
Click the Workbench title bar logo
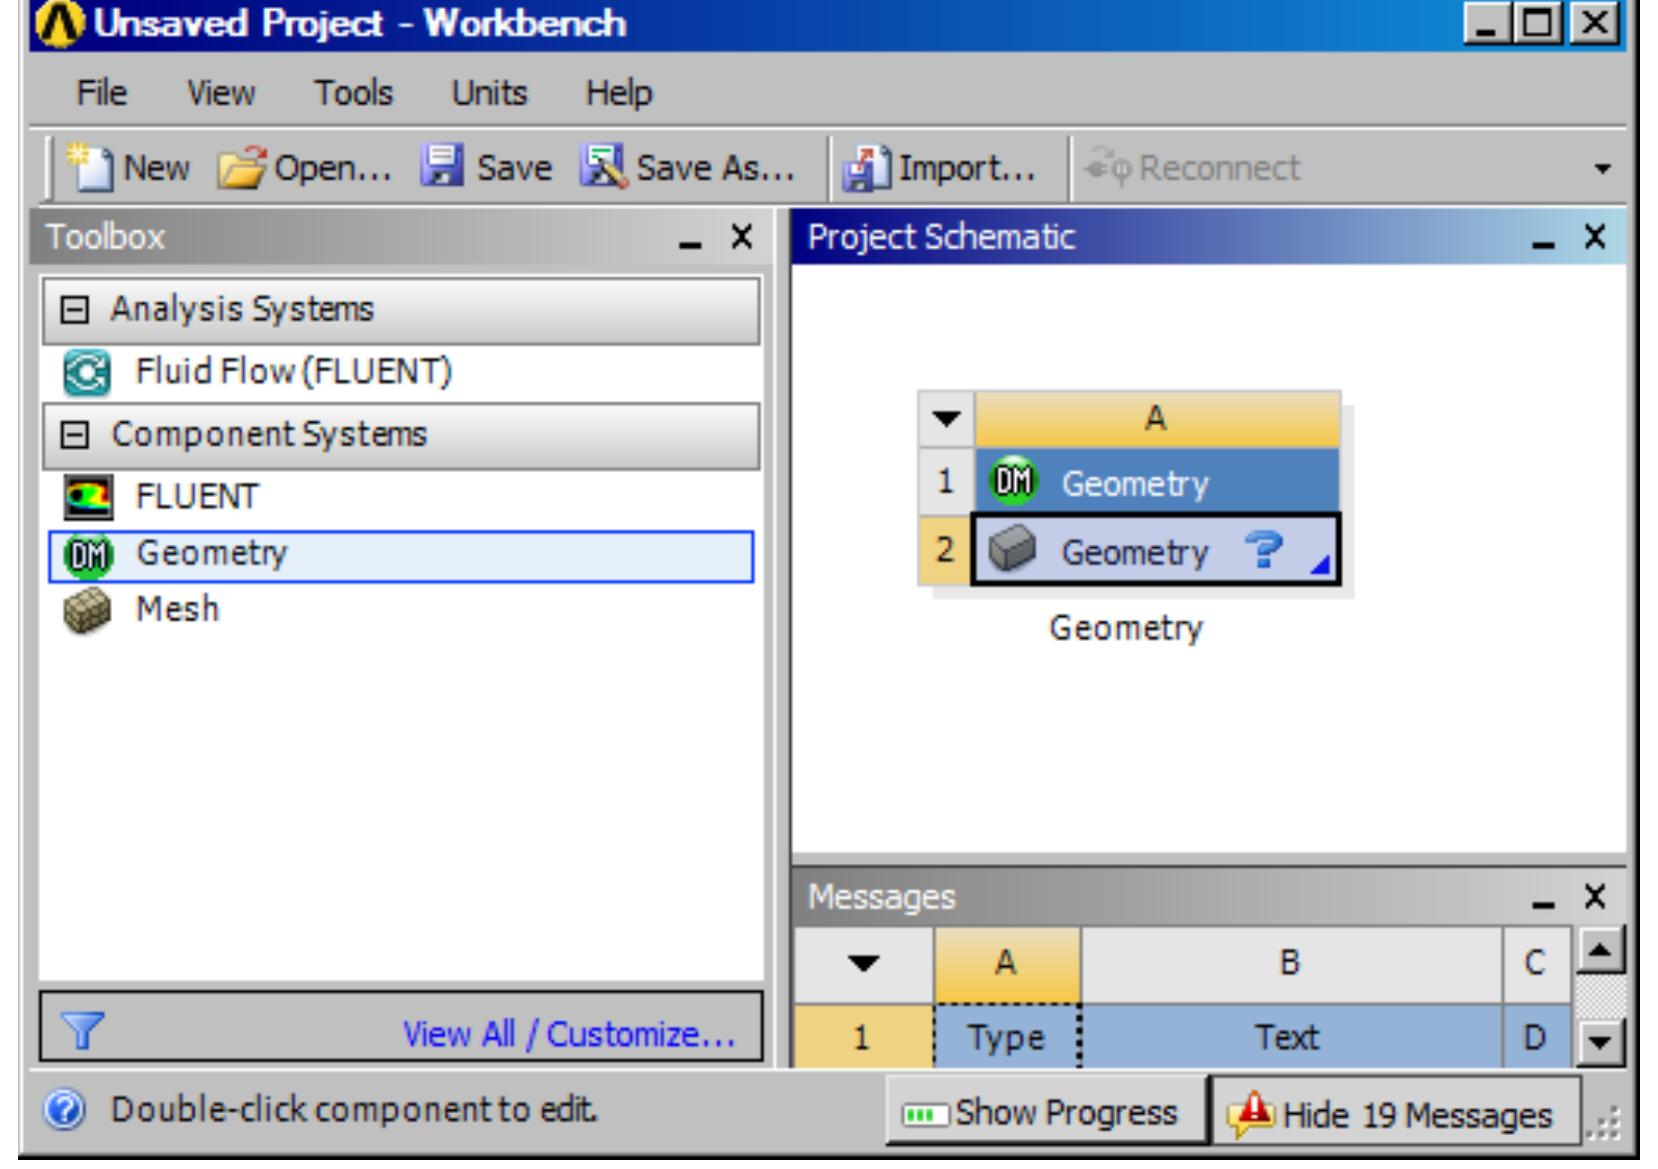click(x=59, y=24)
